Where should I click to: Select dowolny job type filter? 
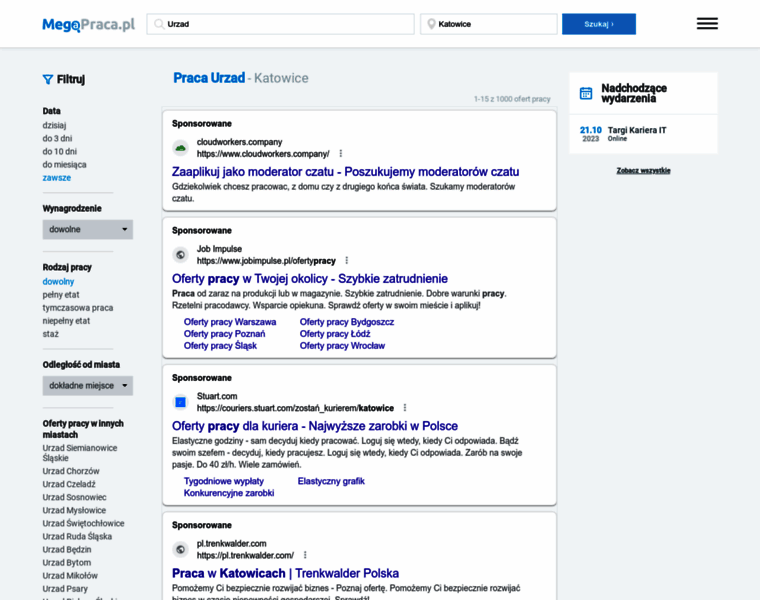point(58,282)
